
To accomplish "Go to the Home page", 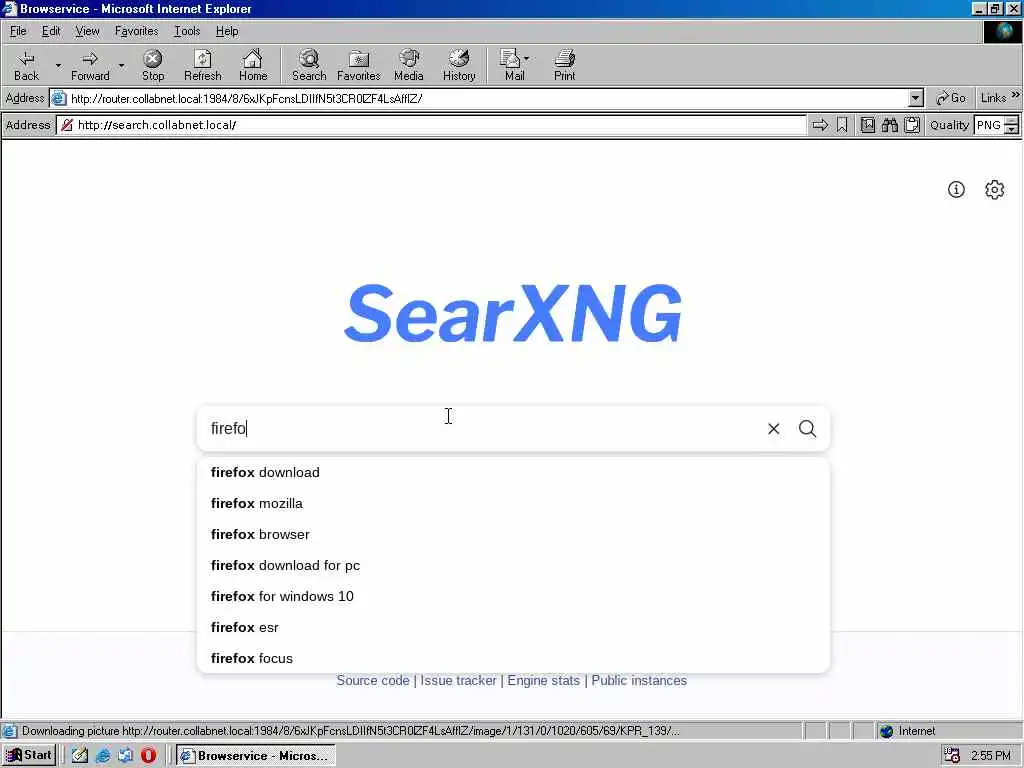I will (x=253, y=65).
